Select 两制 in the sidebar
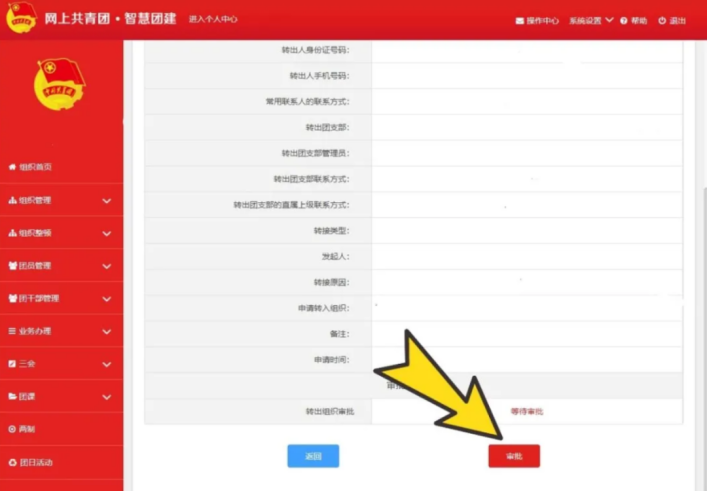 point(26,429)
